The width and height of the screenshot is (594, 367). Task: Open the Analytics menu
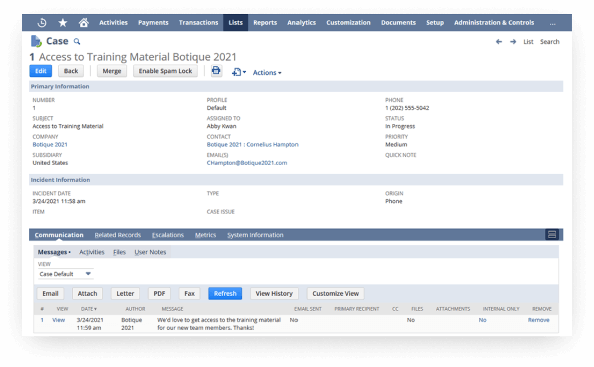pos(302,23)
